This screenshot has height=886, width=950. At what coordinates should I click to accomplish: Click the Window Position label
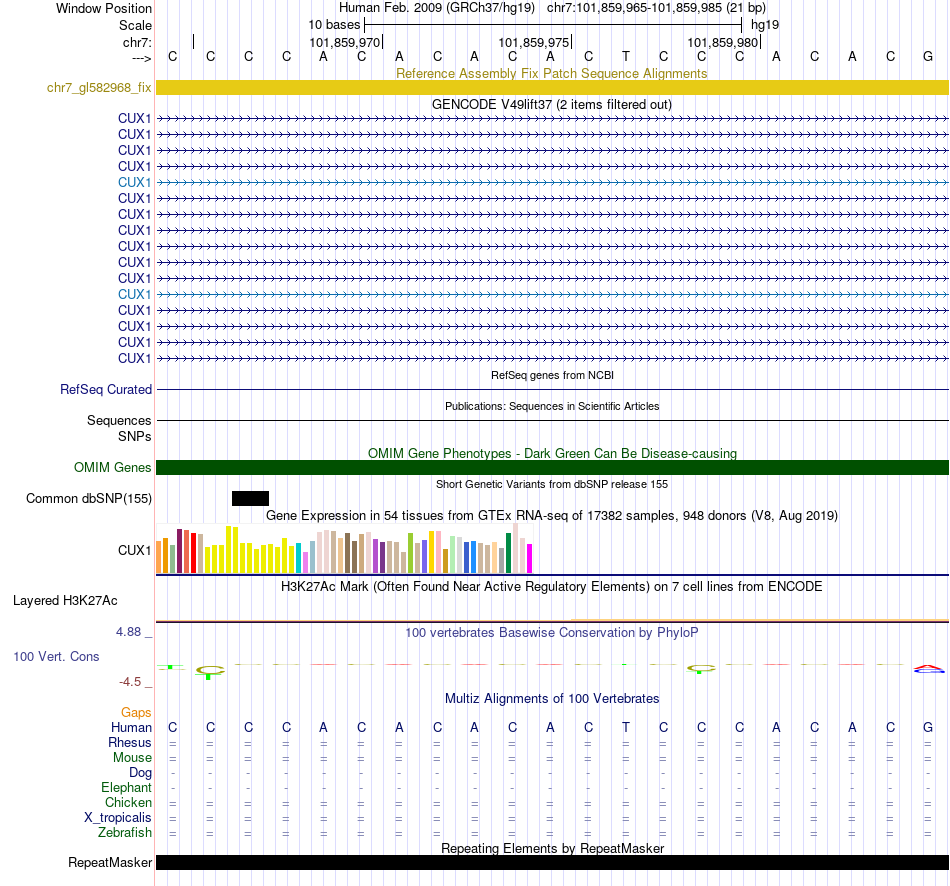(104, 8)
